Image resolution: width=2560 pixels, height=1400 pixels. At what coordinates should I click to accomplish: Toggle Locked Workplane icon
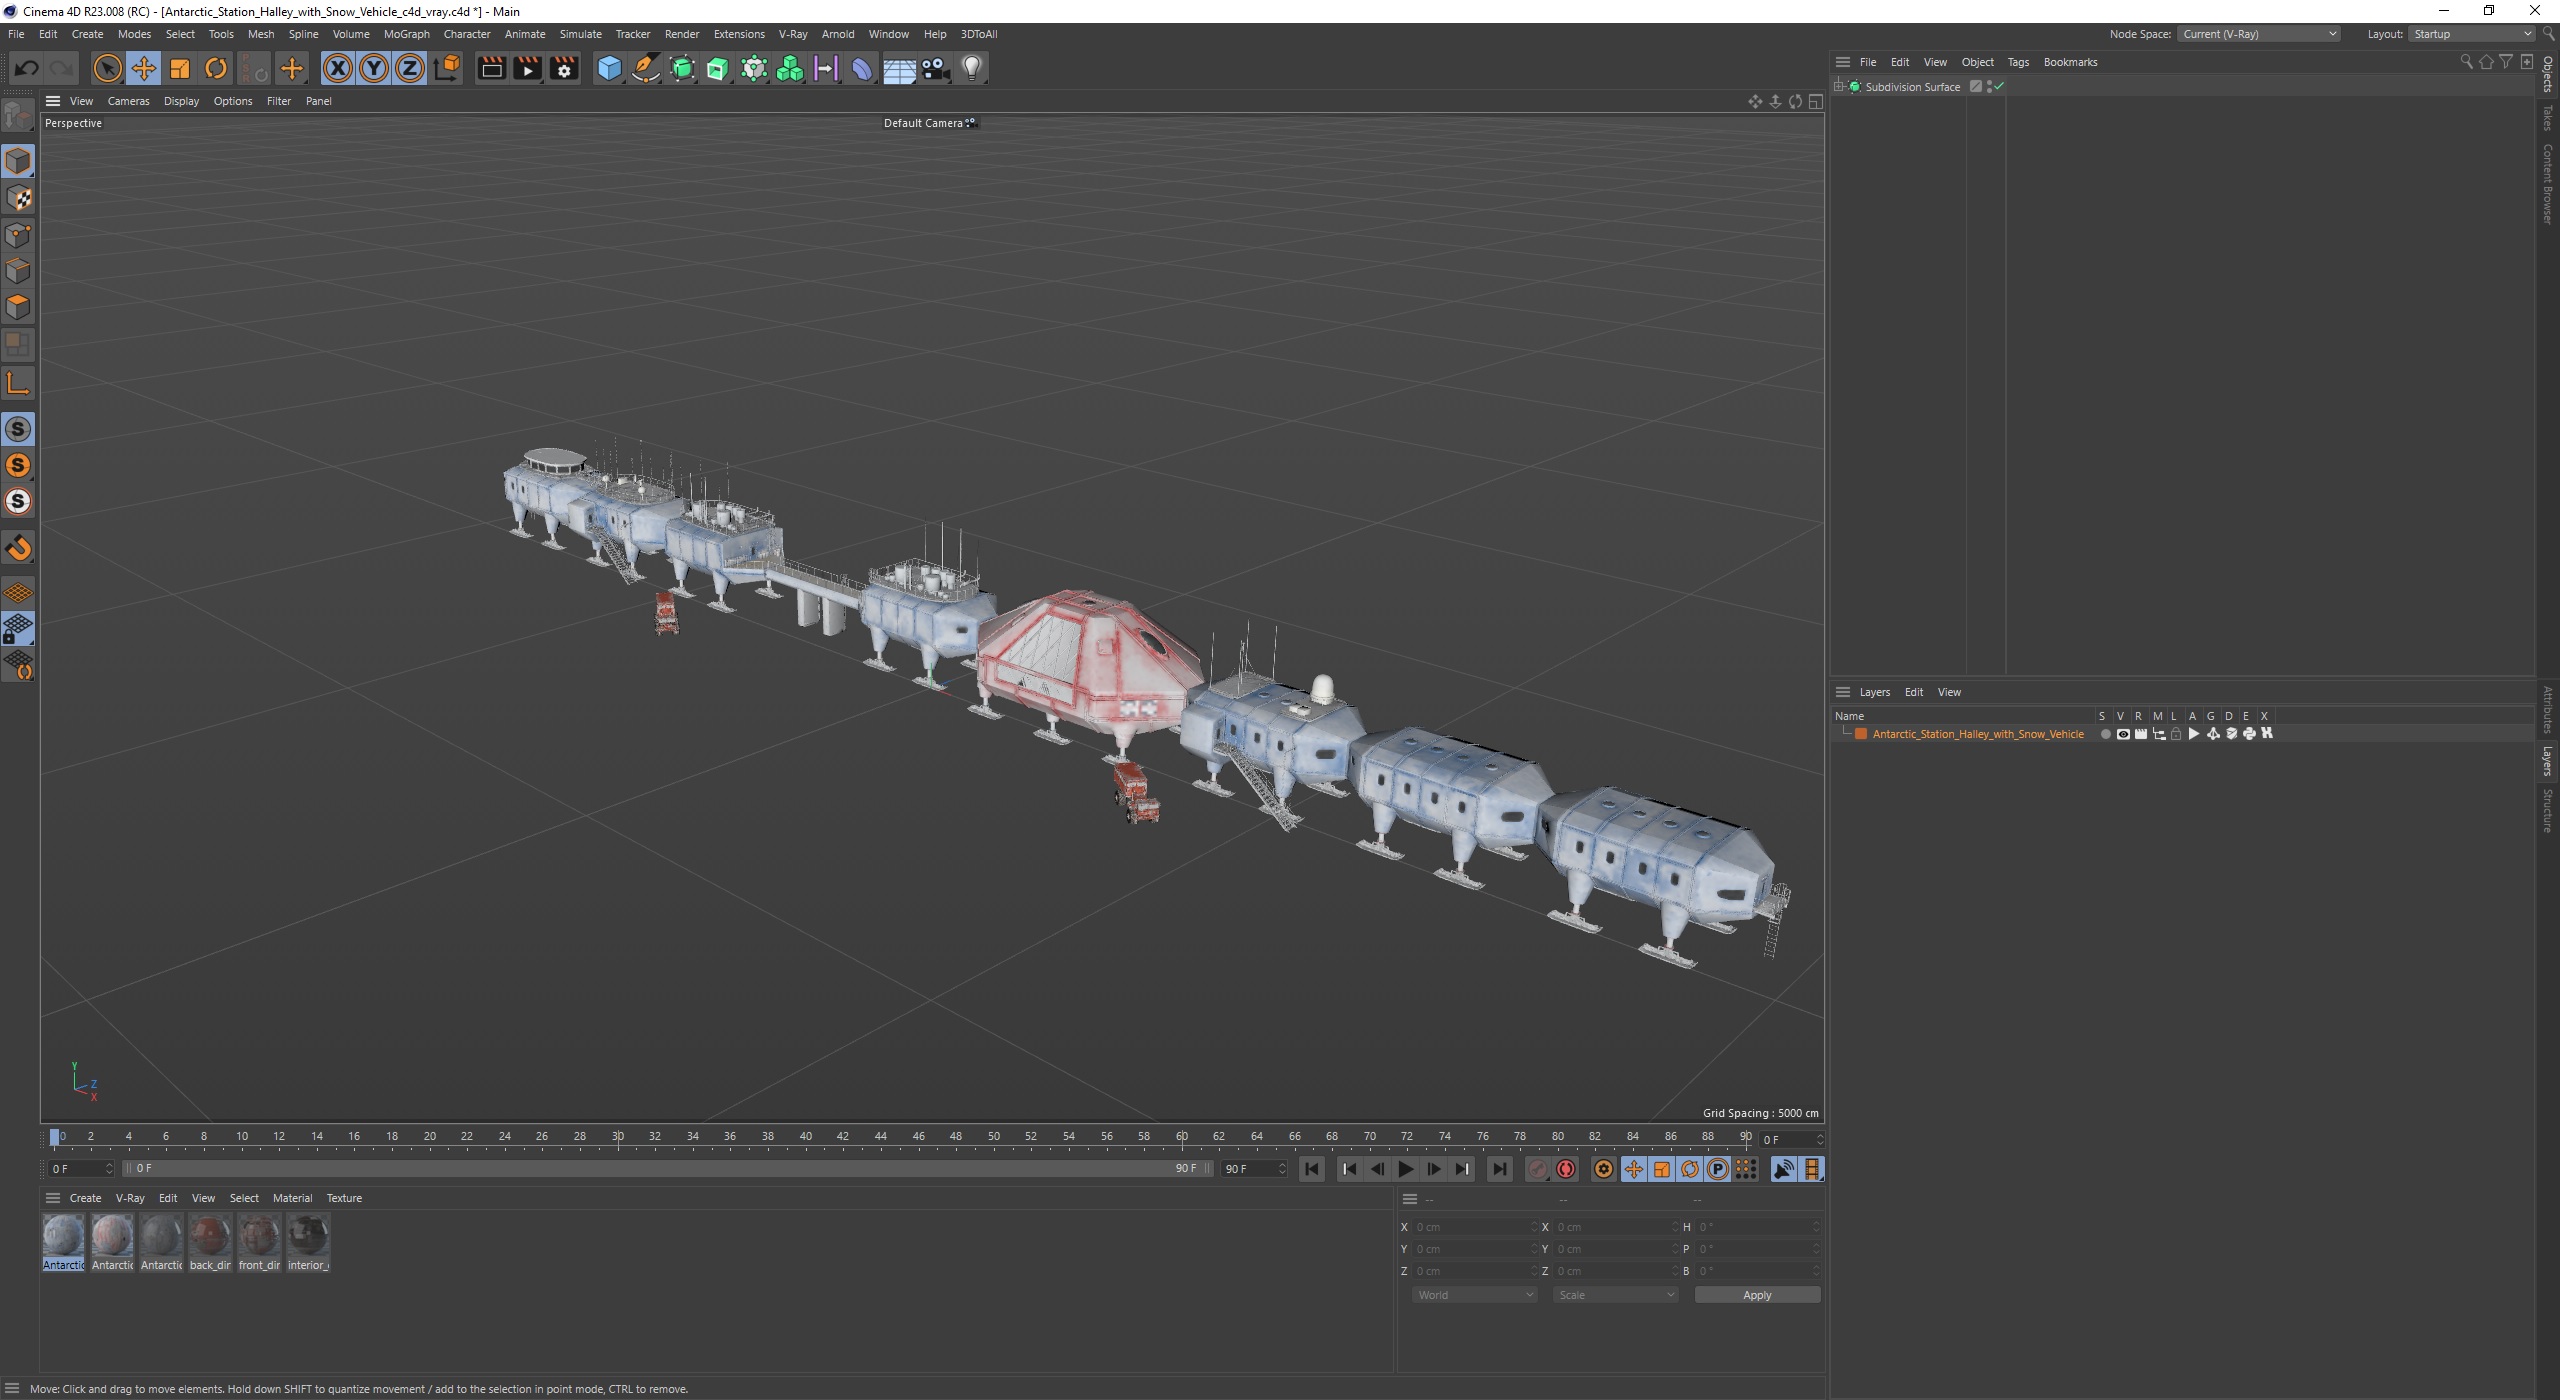(x=18, y=629)
